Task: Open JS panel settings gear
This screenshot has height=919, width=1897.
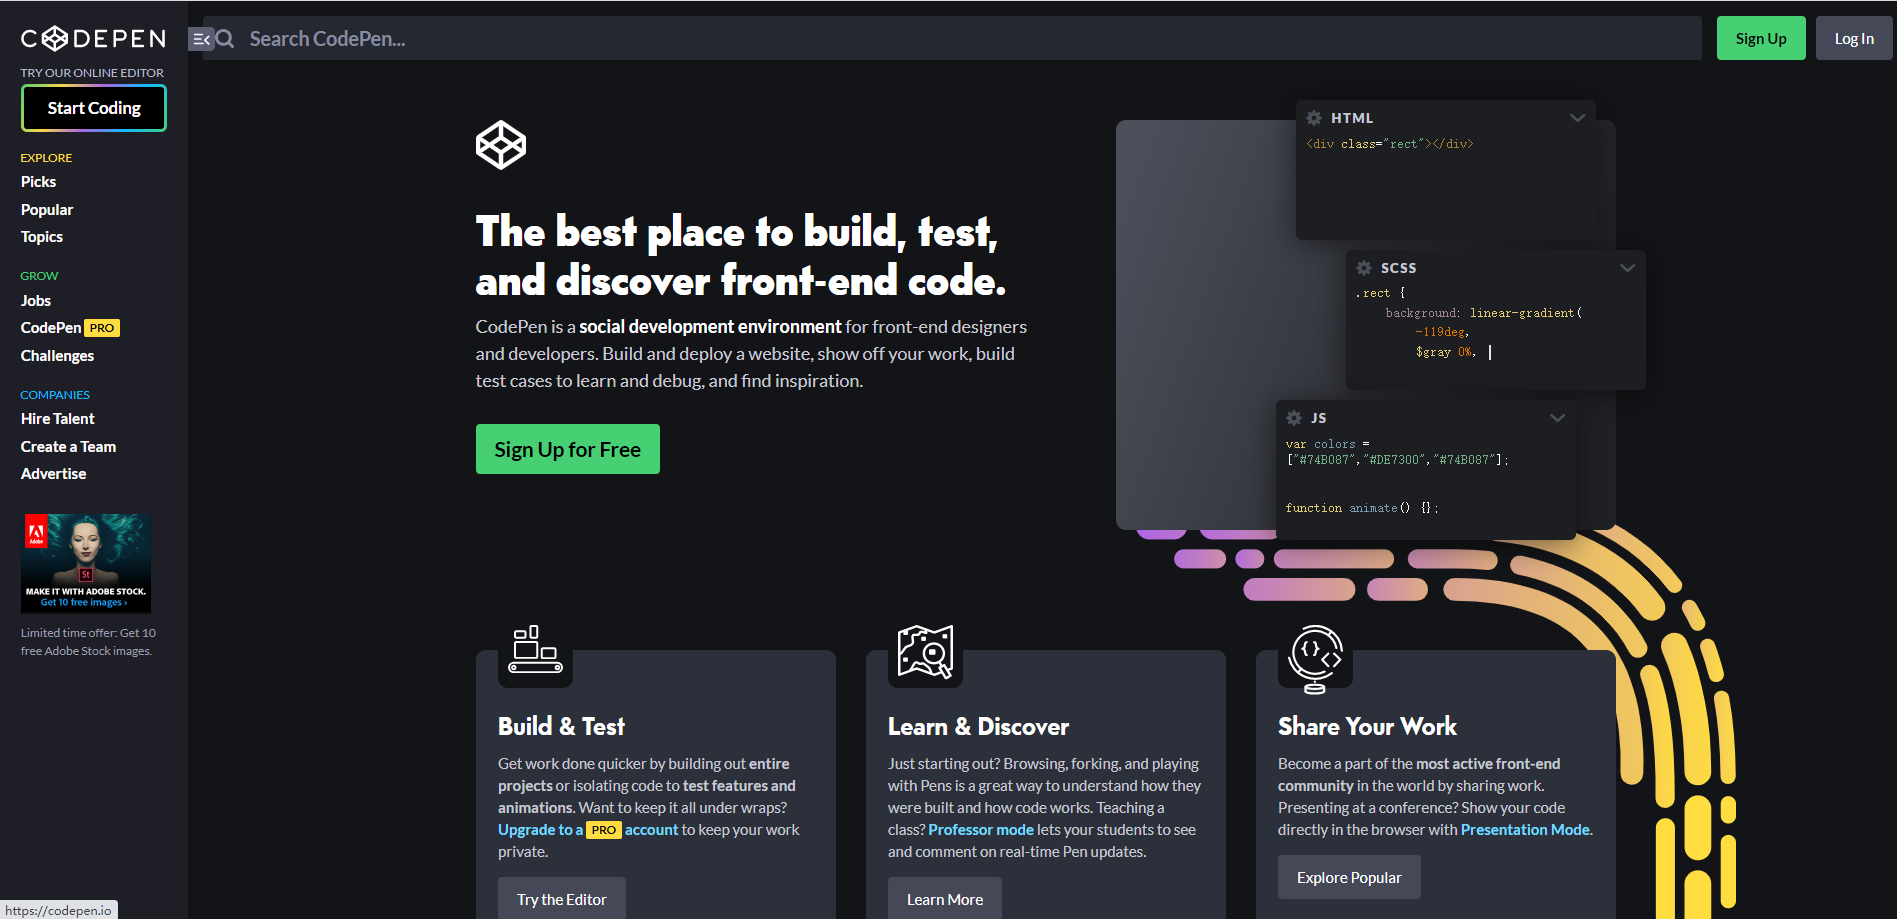Action: pyautogui.click(x=1294, y=418)
